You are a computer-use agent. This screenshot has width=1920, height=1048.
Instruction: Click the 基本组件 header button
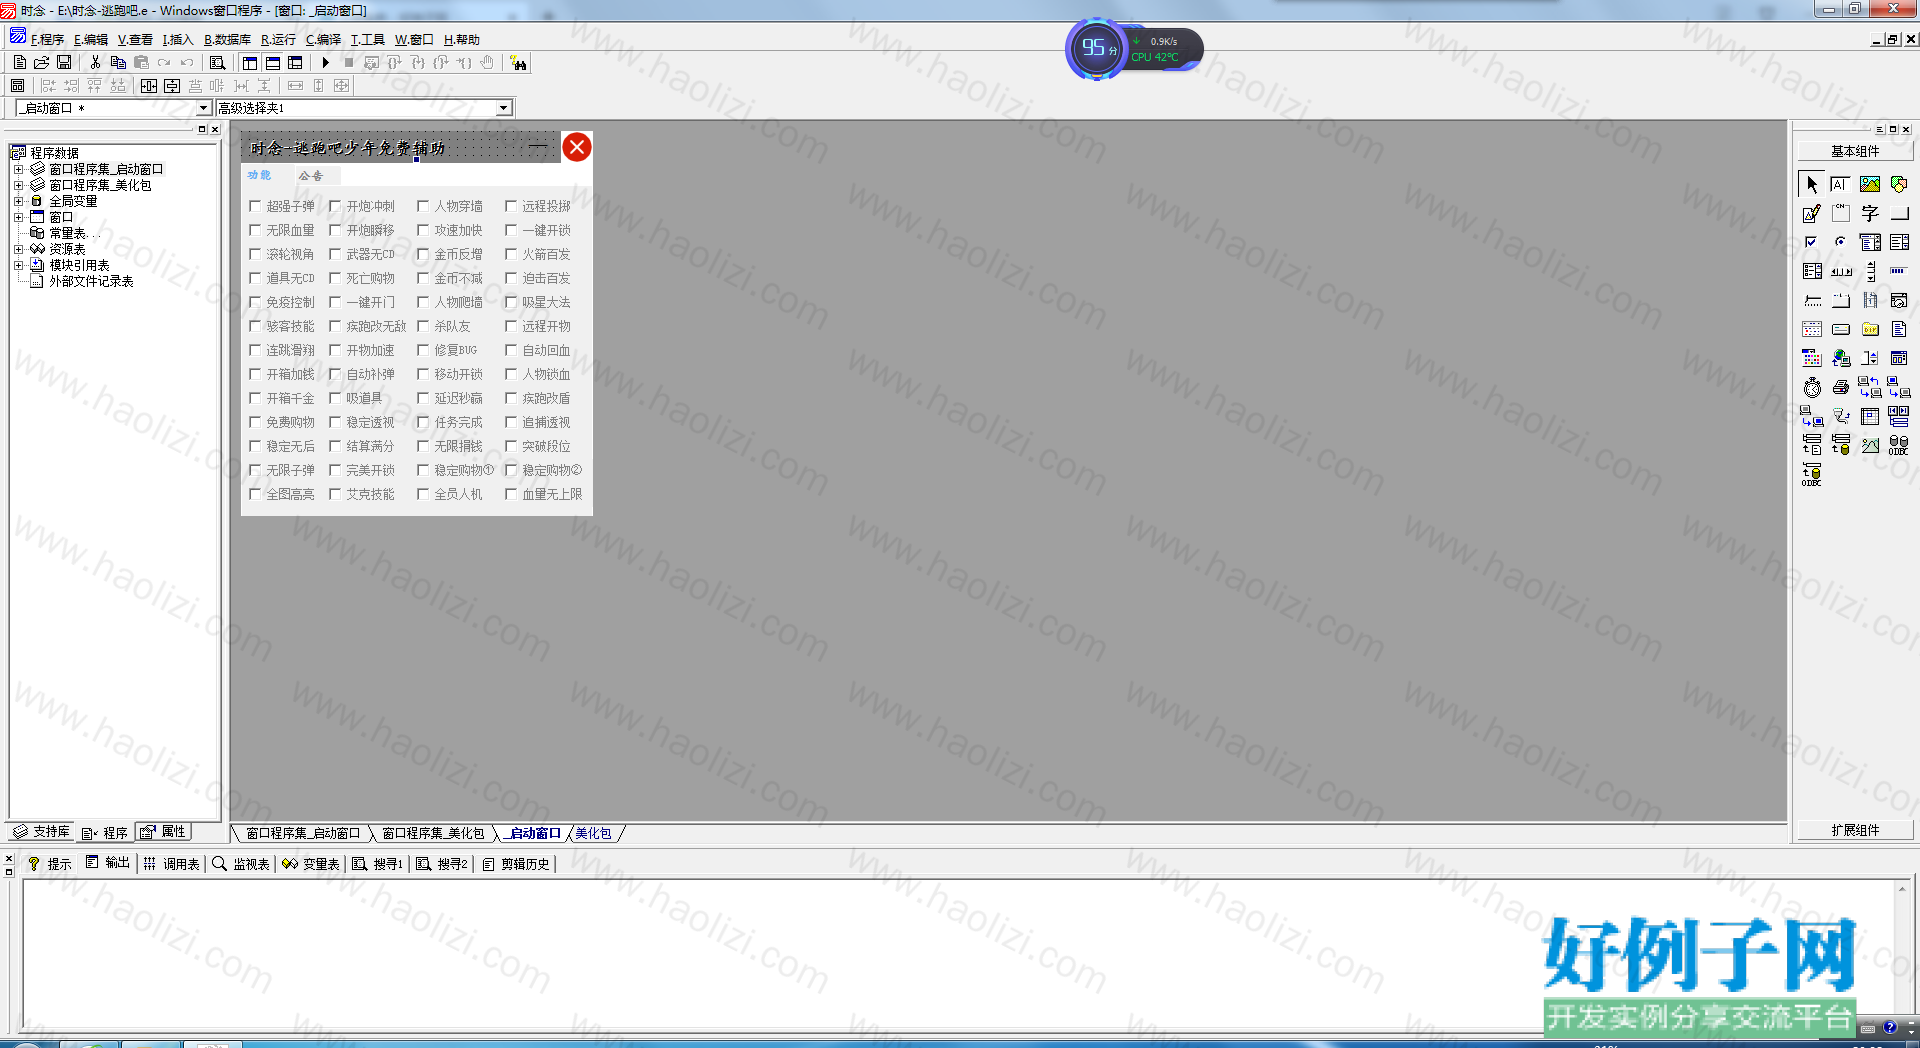coord(1855,151)
